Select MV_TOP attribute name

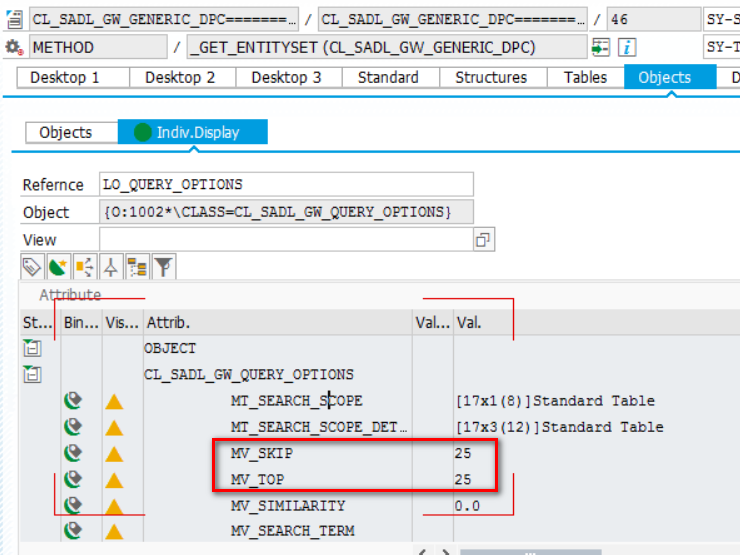click(257, 479)
